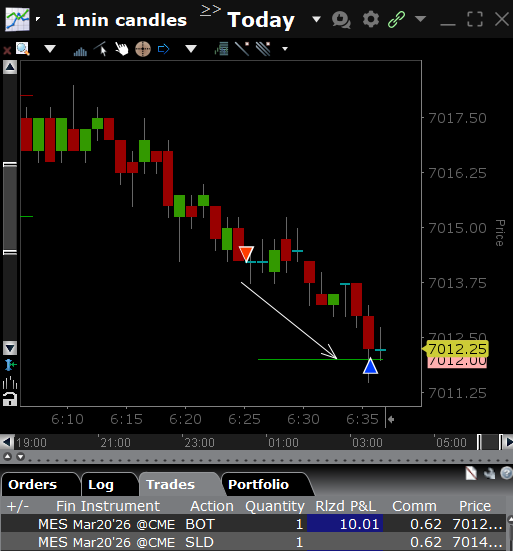Click the '1 min candles' chart period label
Screen dimensions: 513x551
tap(121, 20)
